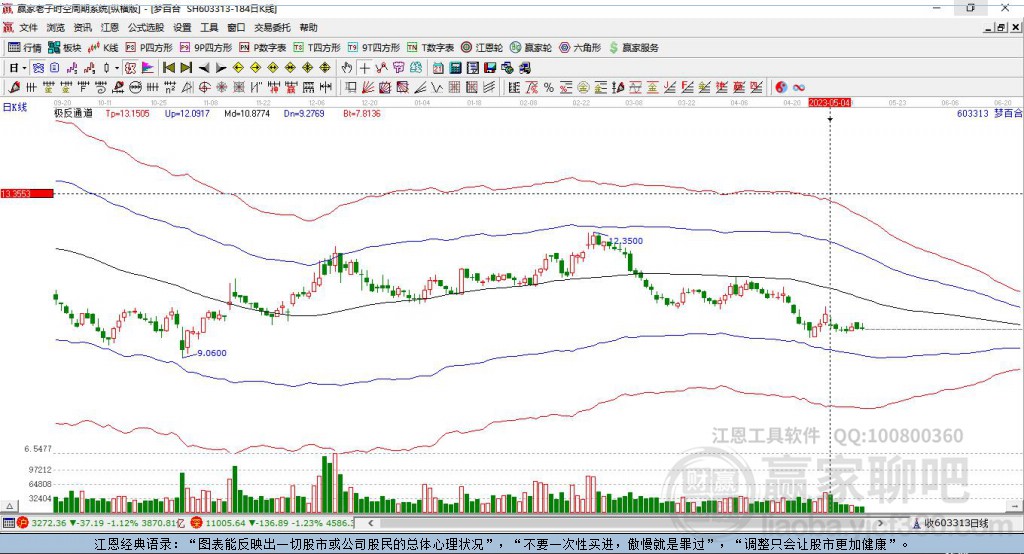The width and height of the screenshot is (1024, 554).
Task: Open the 窗口 menu
Action: (x=236, y=27)
